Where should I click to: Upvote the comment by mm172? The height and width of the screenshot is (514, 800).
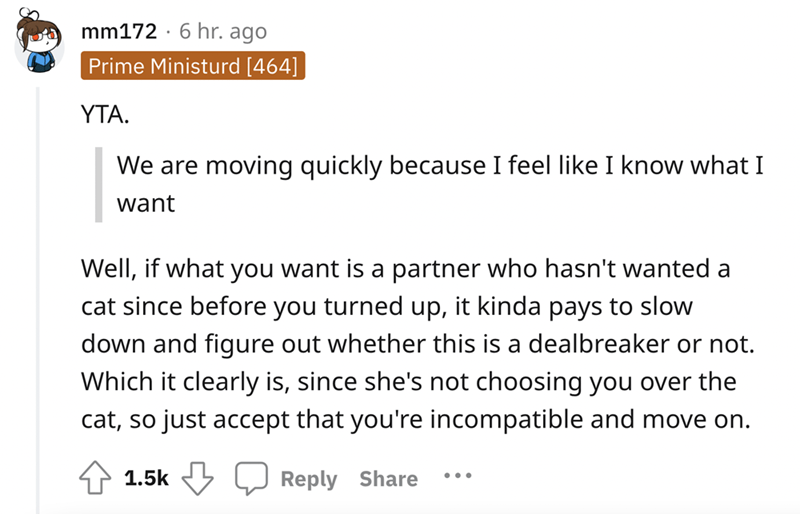(x=97, y=479)
